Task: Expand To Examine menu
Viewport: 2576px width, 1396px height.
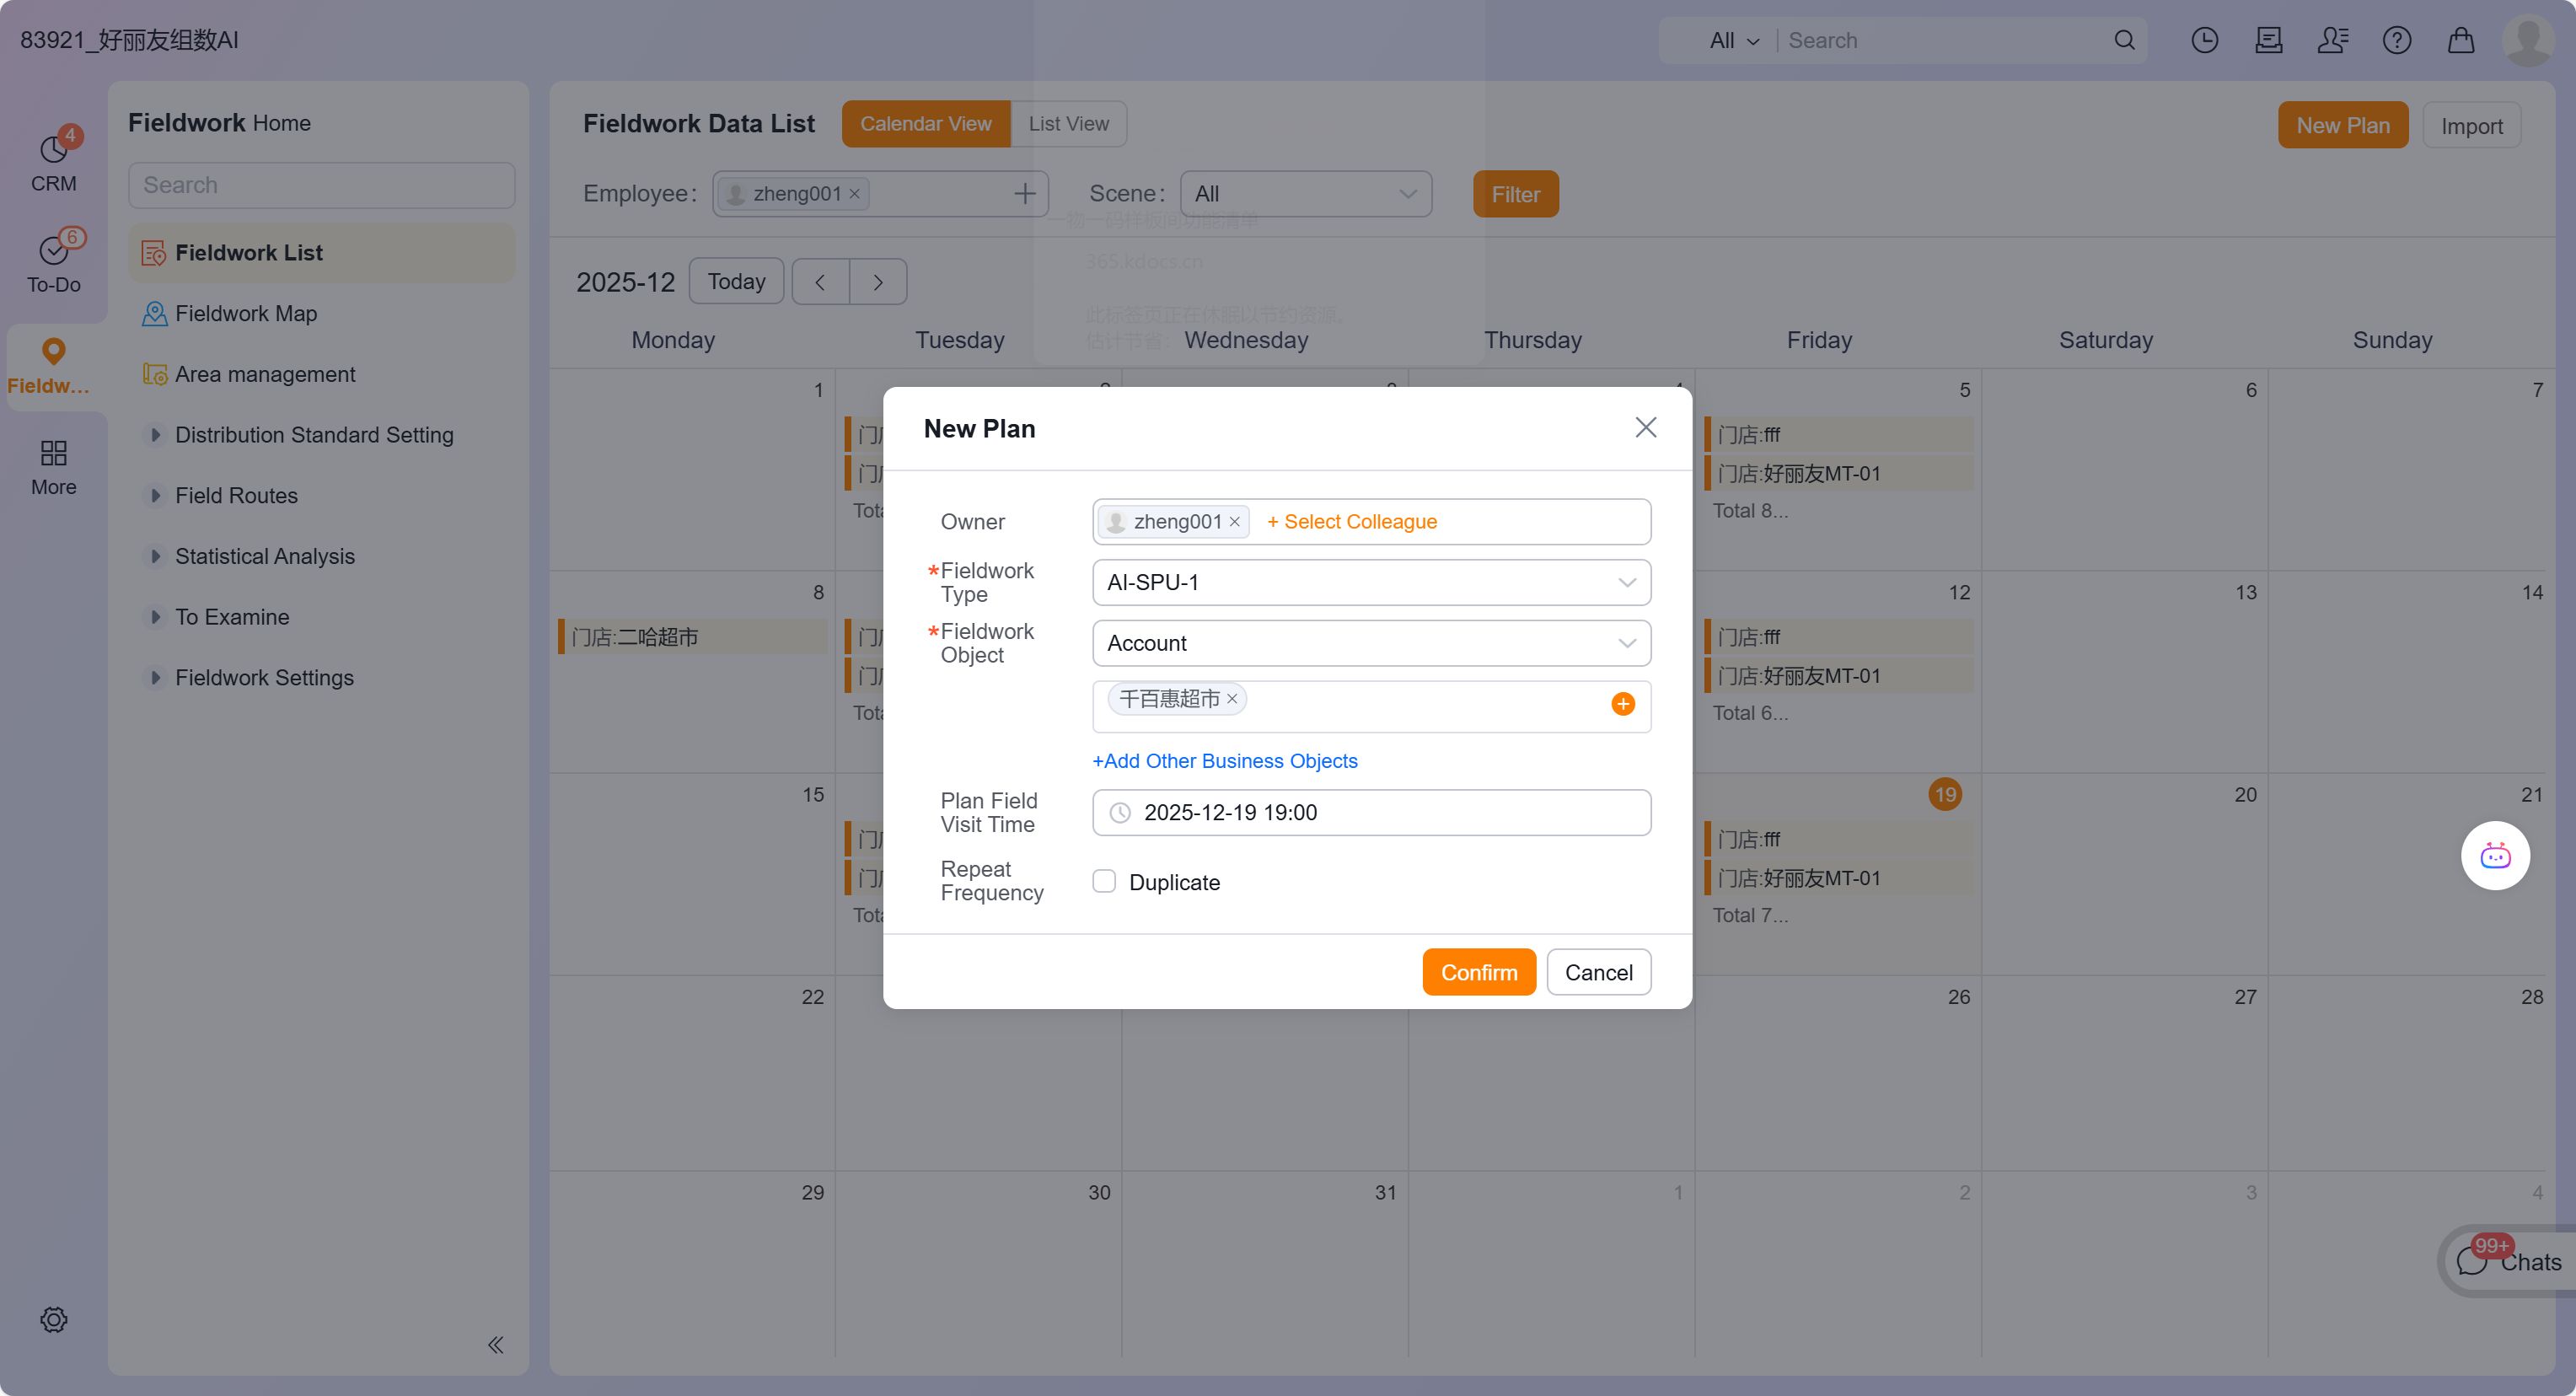Action: (155, 617)
